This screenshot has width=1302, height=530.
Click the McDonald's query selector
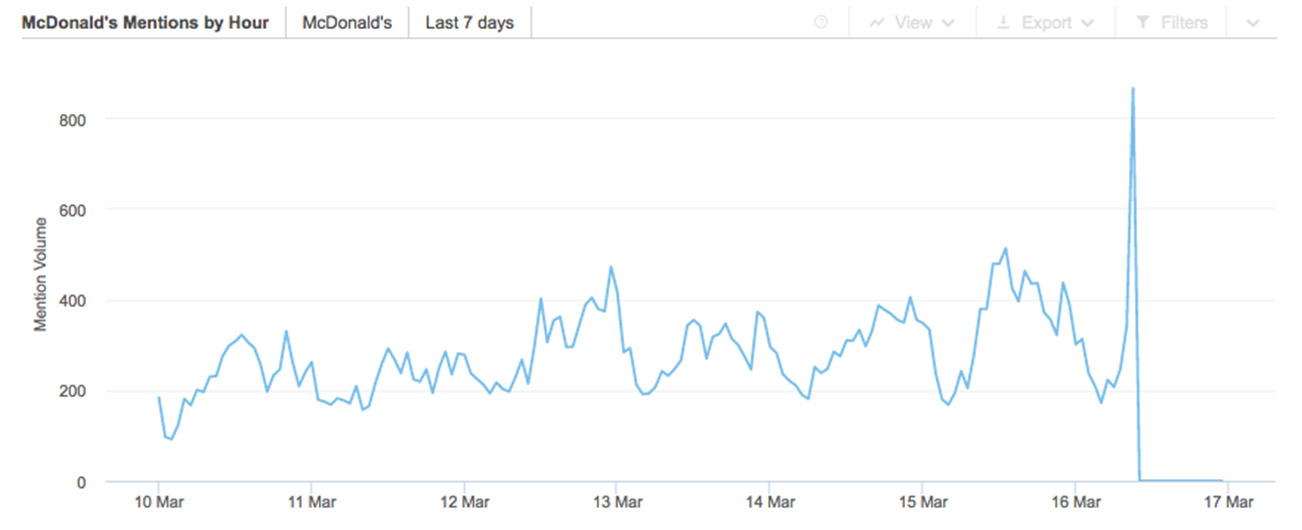(347, 22)
